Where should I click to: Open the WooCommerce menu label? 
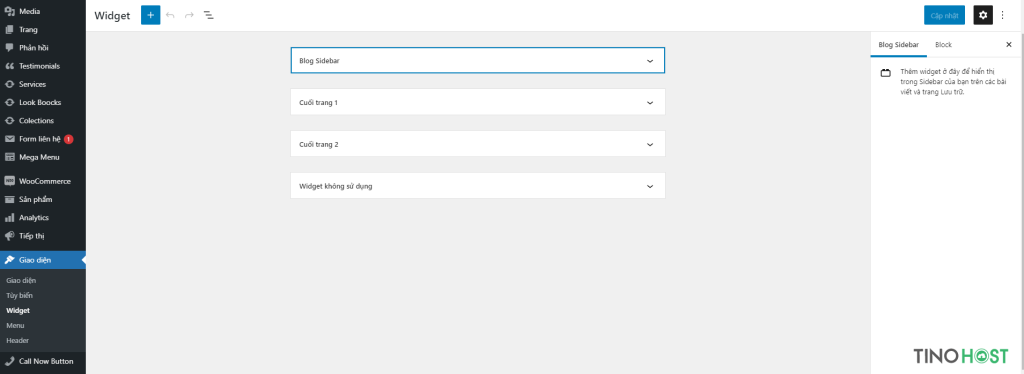pos(45,181)
